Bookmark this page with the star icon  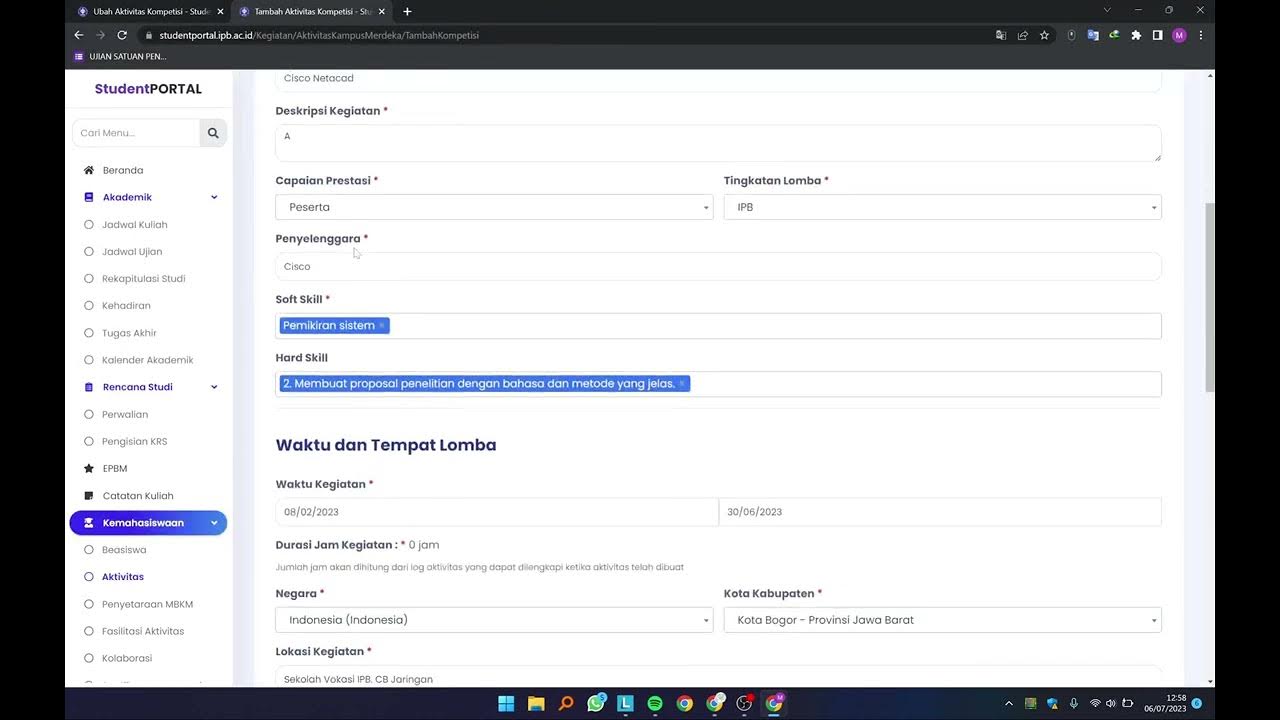1044,35
